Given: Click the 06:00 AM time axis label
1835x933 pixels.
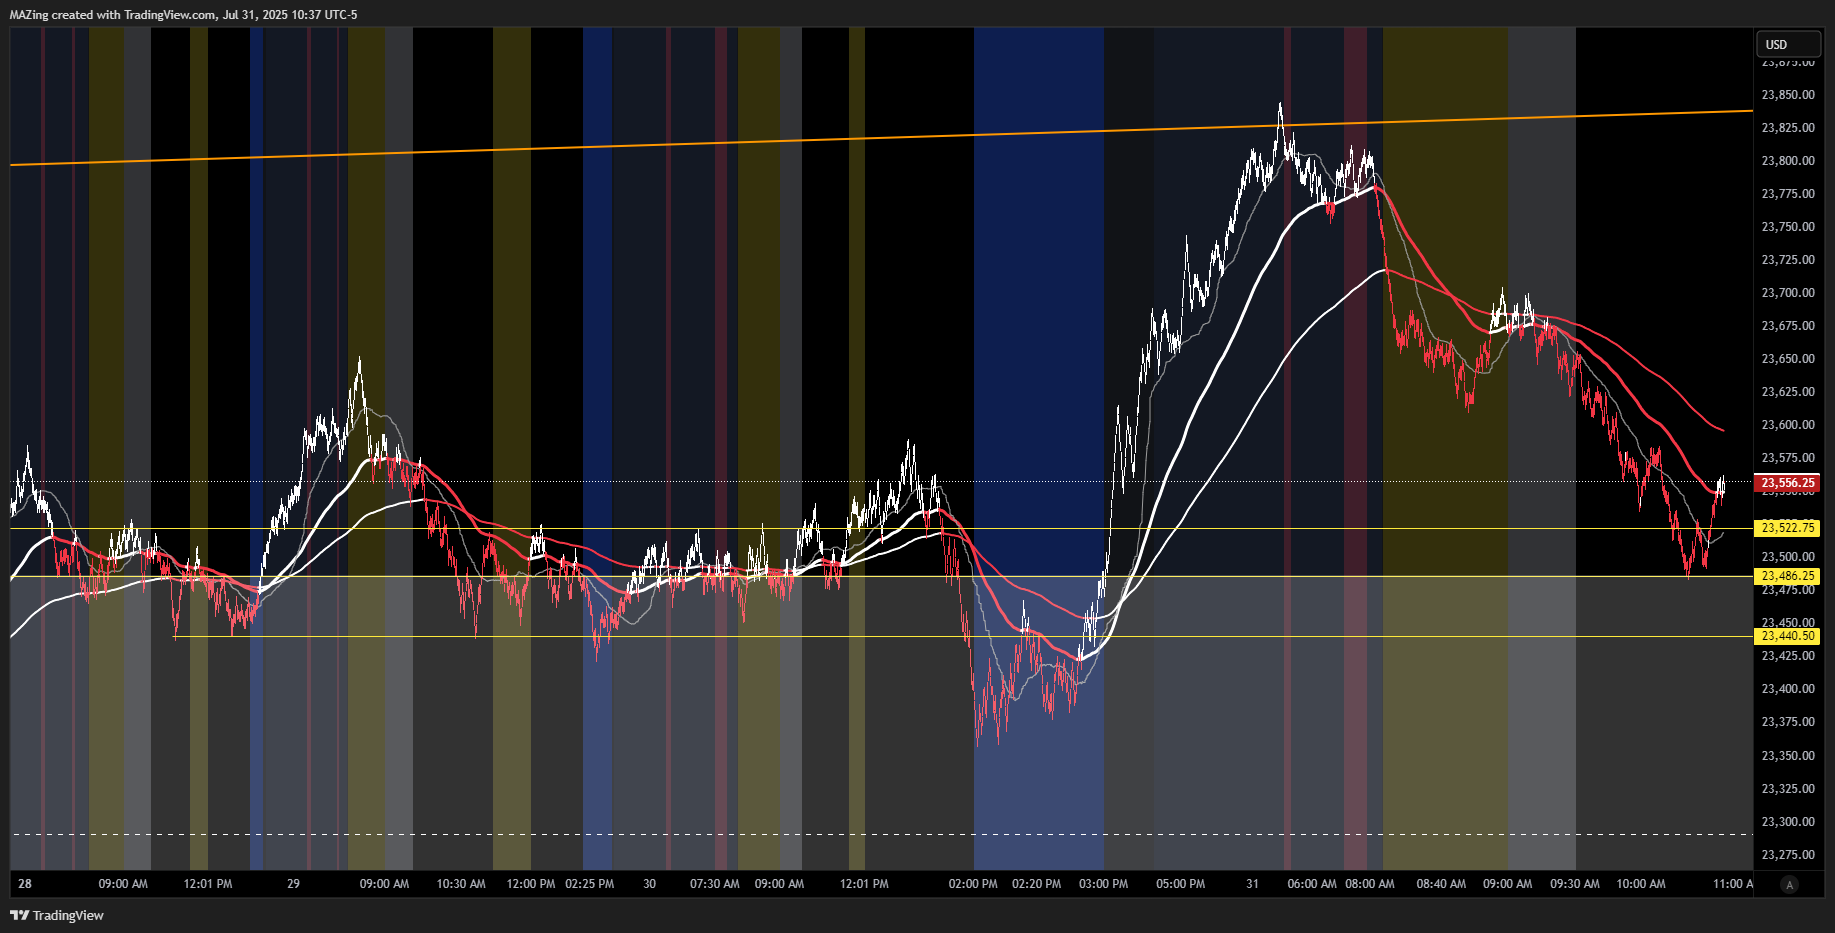Looking at the screenshot, I should 1312,884.
